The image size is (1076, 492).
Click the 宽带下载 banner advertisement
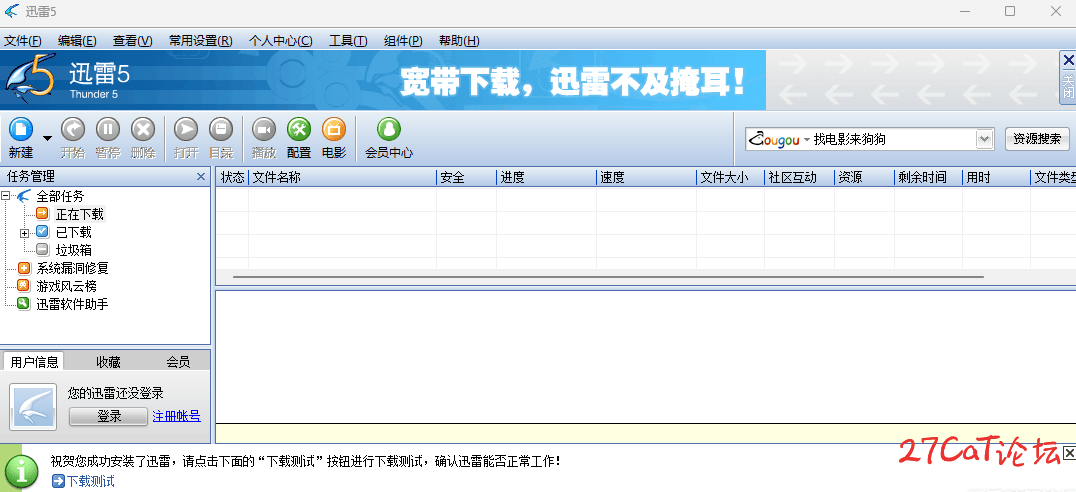click(x=573, y=81)
